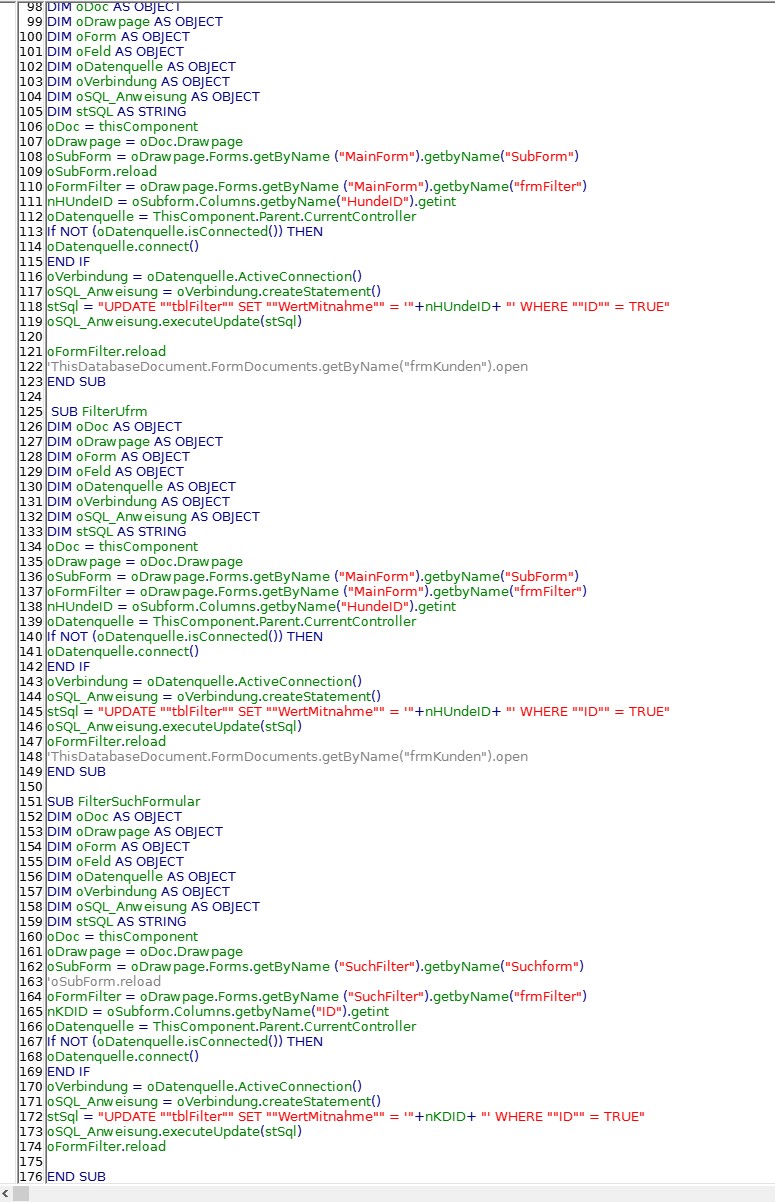Click line 168 oDatenquelle.connect() call

[x=123, y=1057]
